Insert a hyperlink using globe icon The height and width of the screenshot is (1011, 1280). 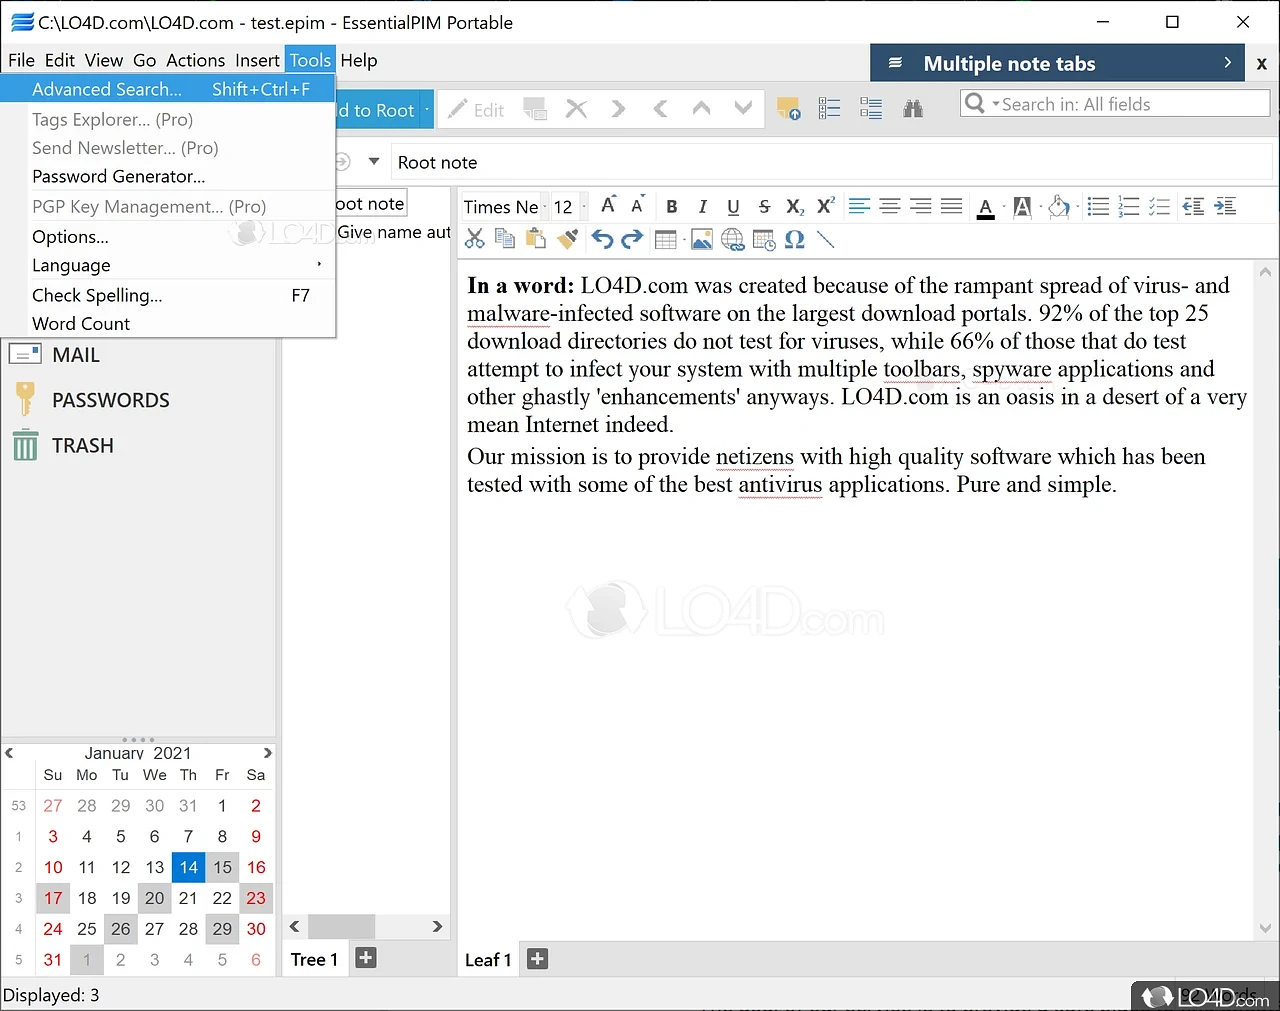(x=733, y=239)
